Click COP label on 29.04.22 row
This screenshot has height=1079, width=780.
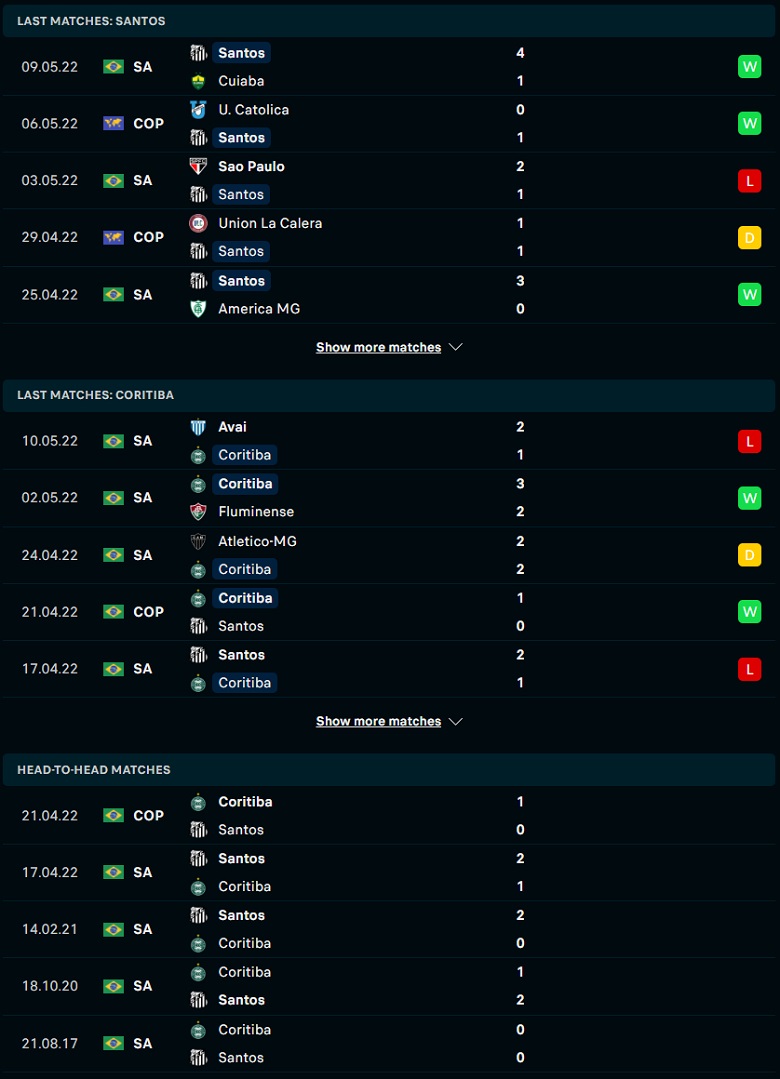(149, 237)
